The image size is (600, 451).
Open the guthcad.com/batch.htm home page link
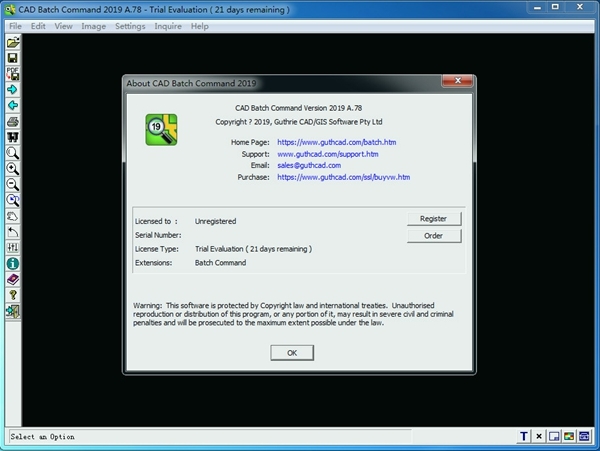[337, 142]
